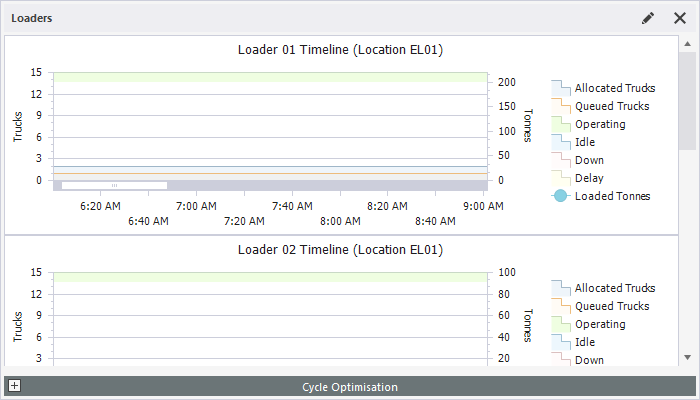Click the 100 Tonnes axis value in Loader 02

tap(507, 272)
